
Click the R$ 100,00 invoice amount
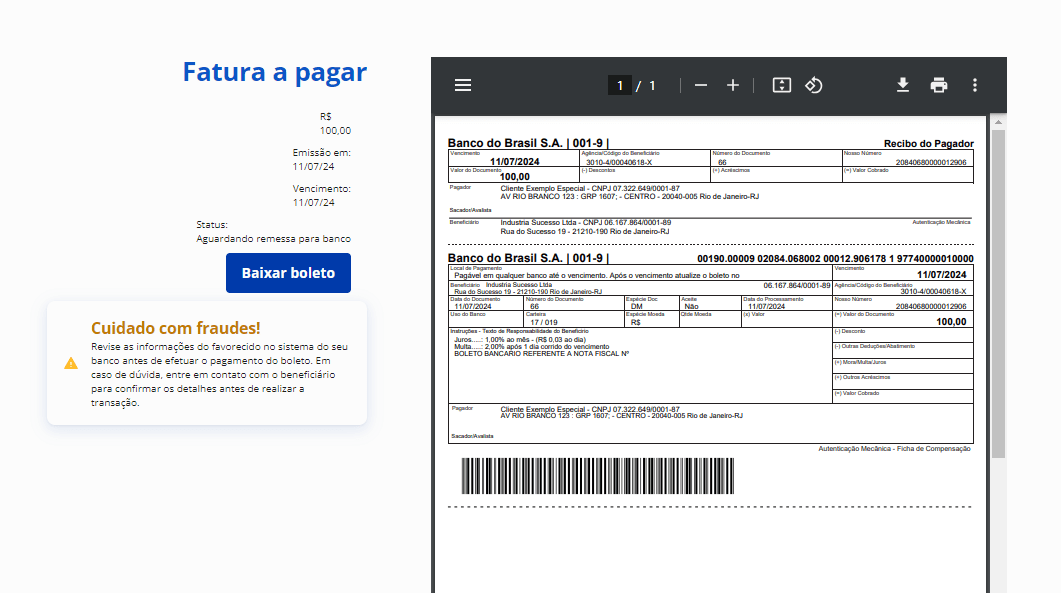pyautogui.click(x=335, y=130)
